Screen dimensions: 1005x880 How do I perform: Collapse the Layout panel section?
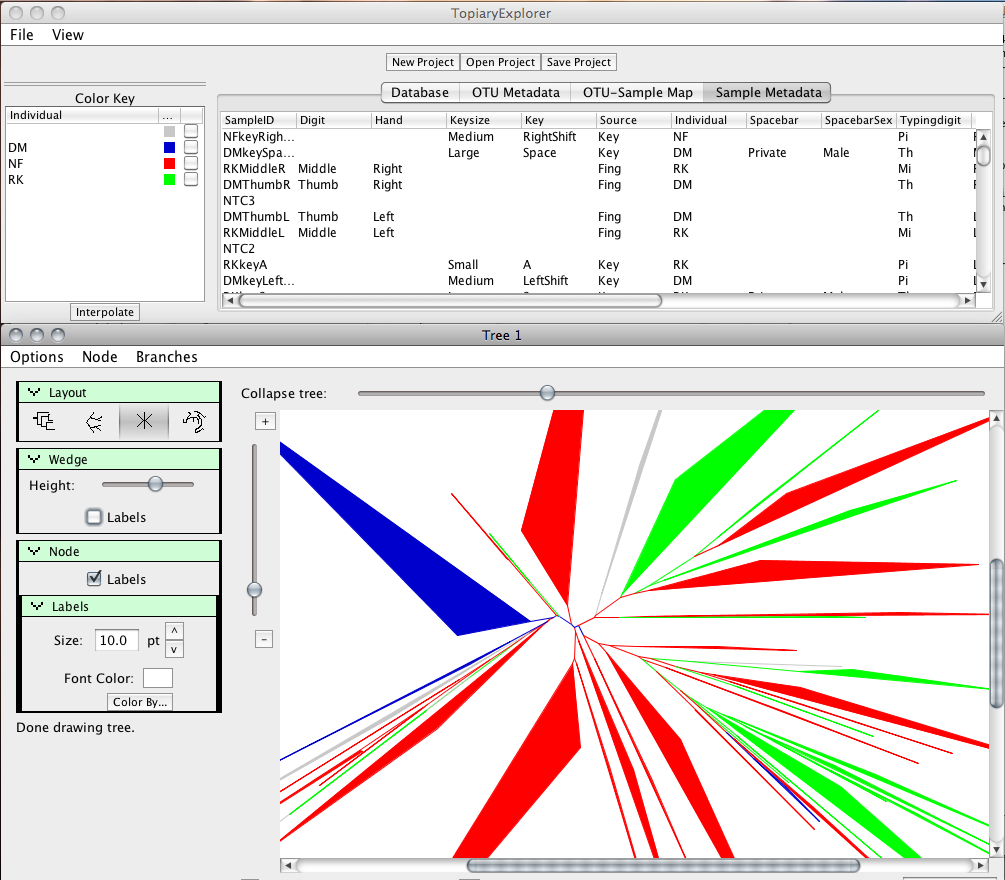[34, 392]
